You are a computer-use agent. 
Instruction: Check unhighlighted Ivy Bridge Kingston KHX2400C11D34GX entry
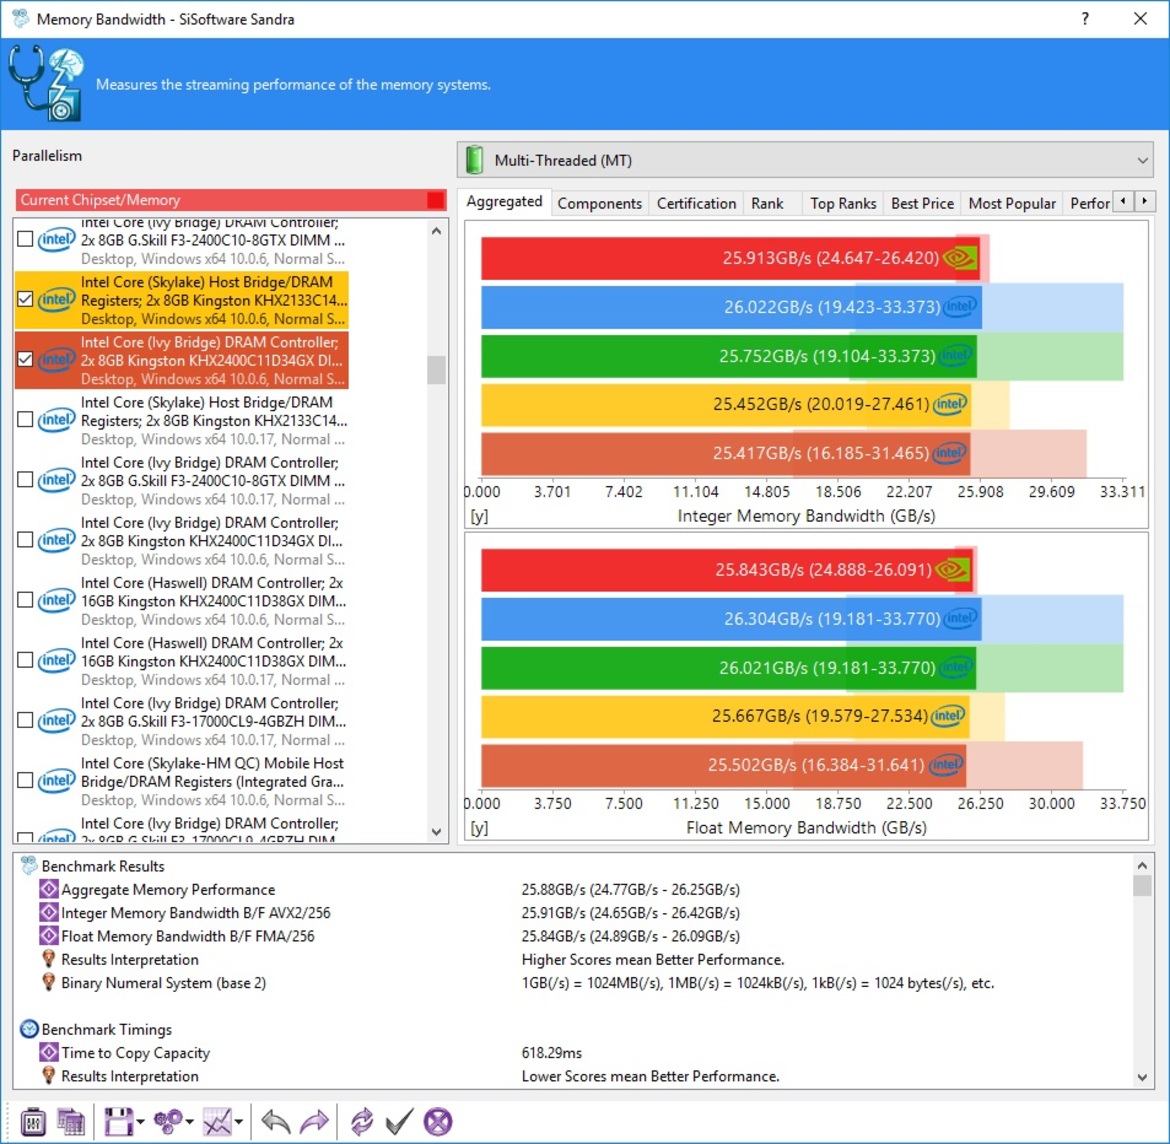[x=25, y=540]
